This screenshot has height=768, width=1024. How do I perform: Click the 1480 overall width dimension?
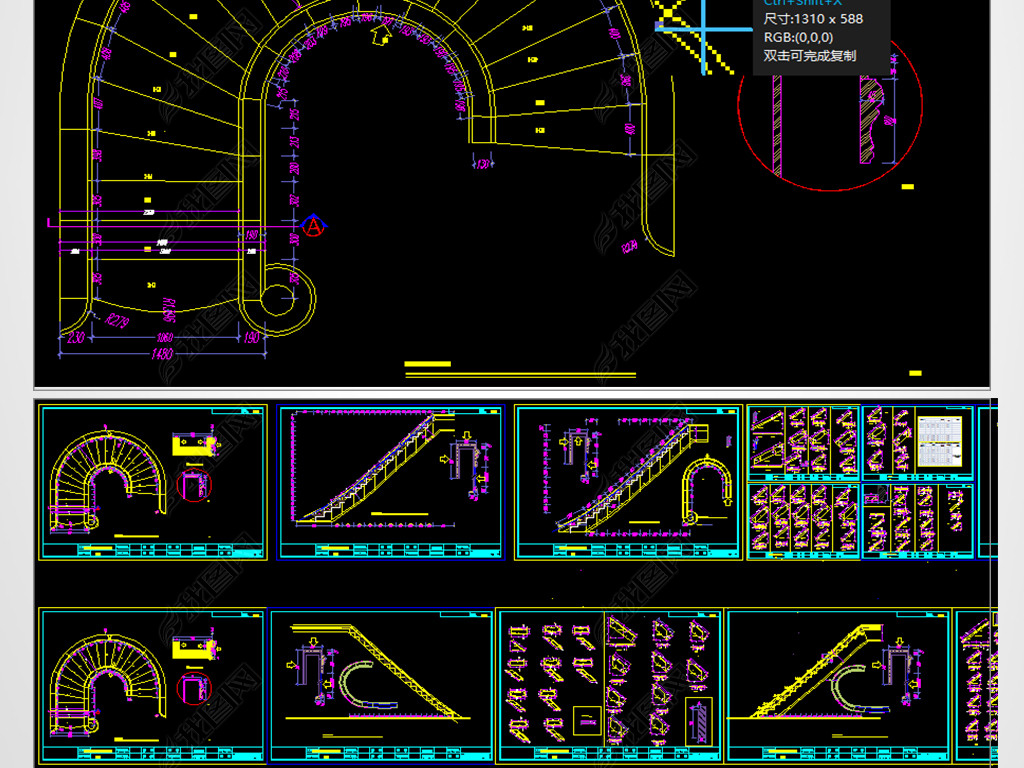point(160,354)
